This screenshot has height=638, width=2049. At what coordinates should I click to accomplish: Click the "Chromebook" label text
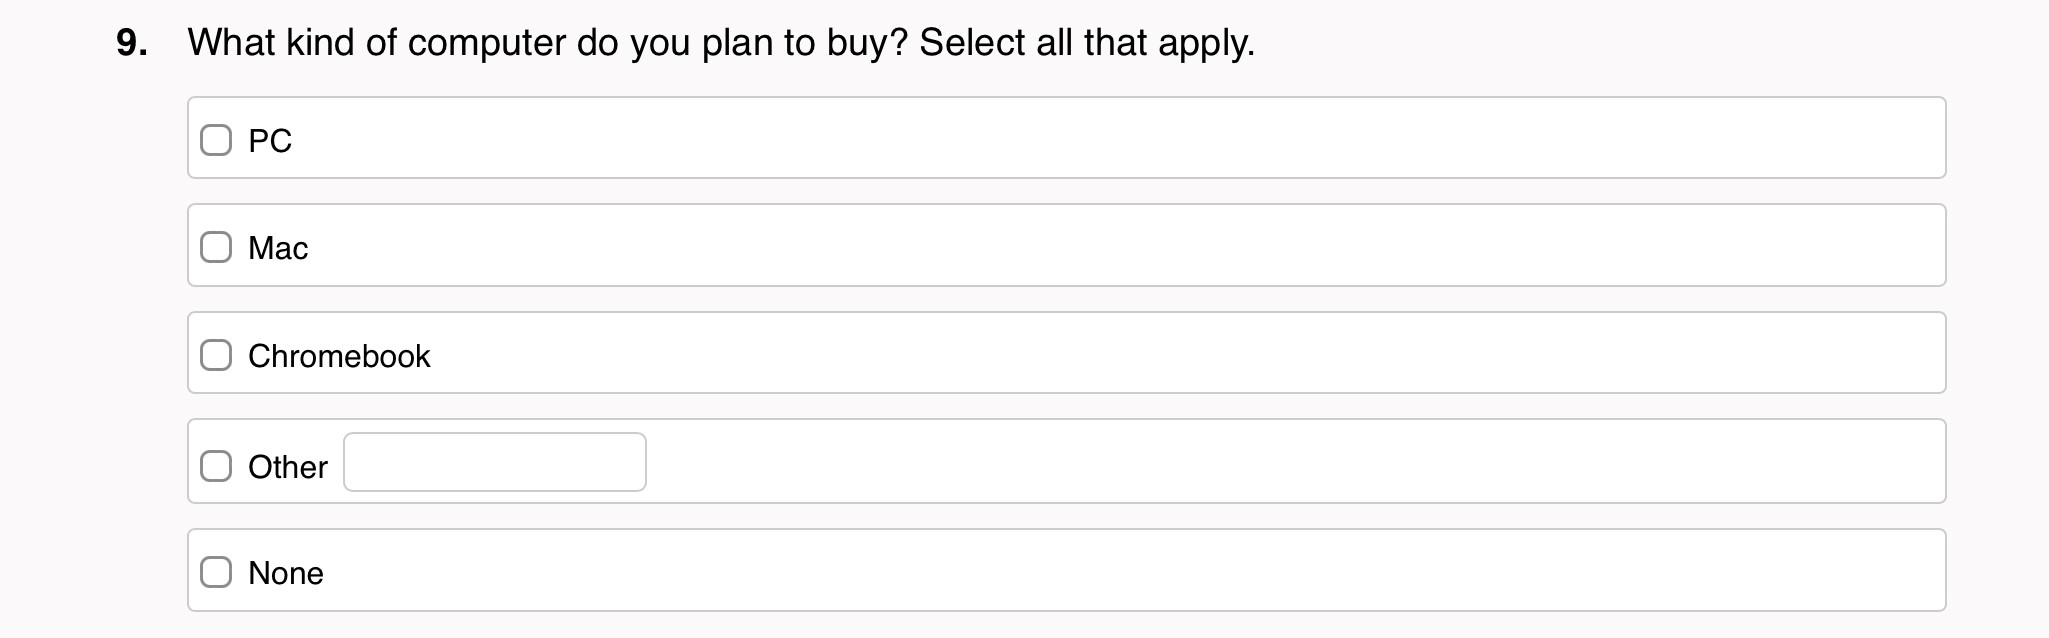(339, 356)
